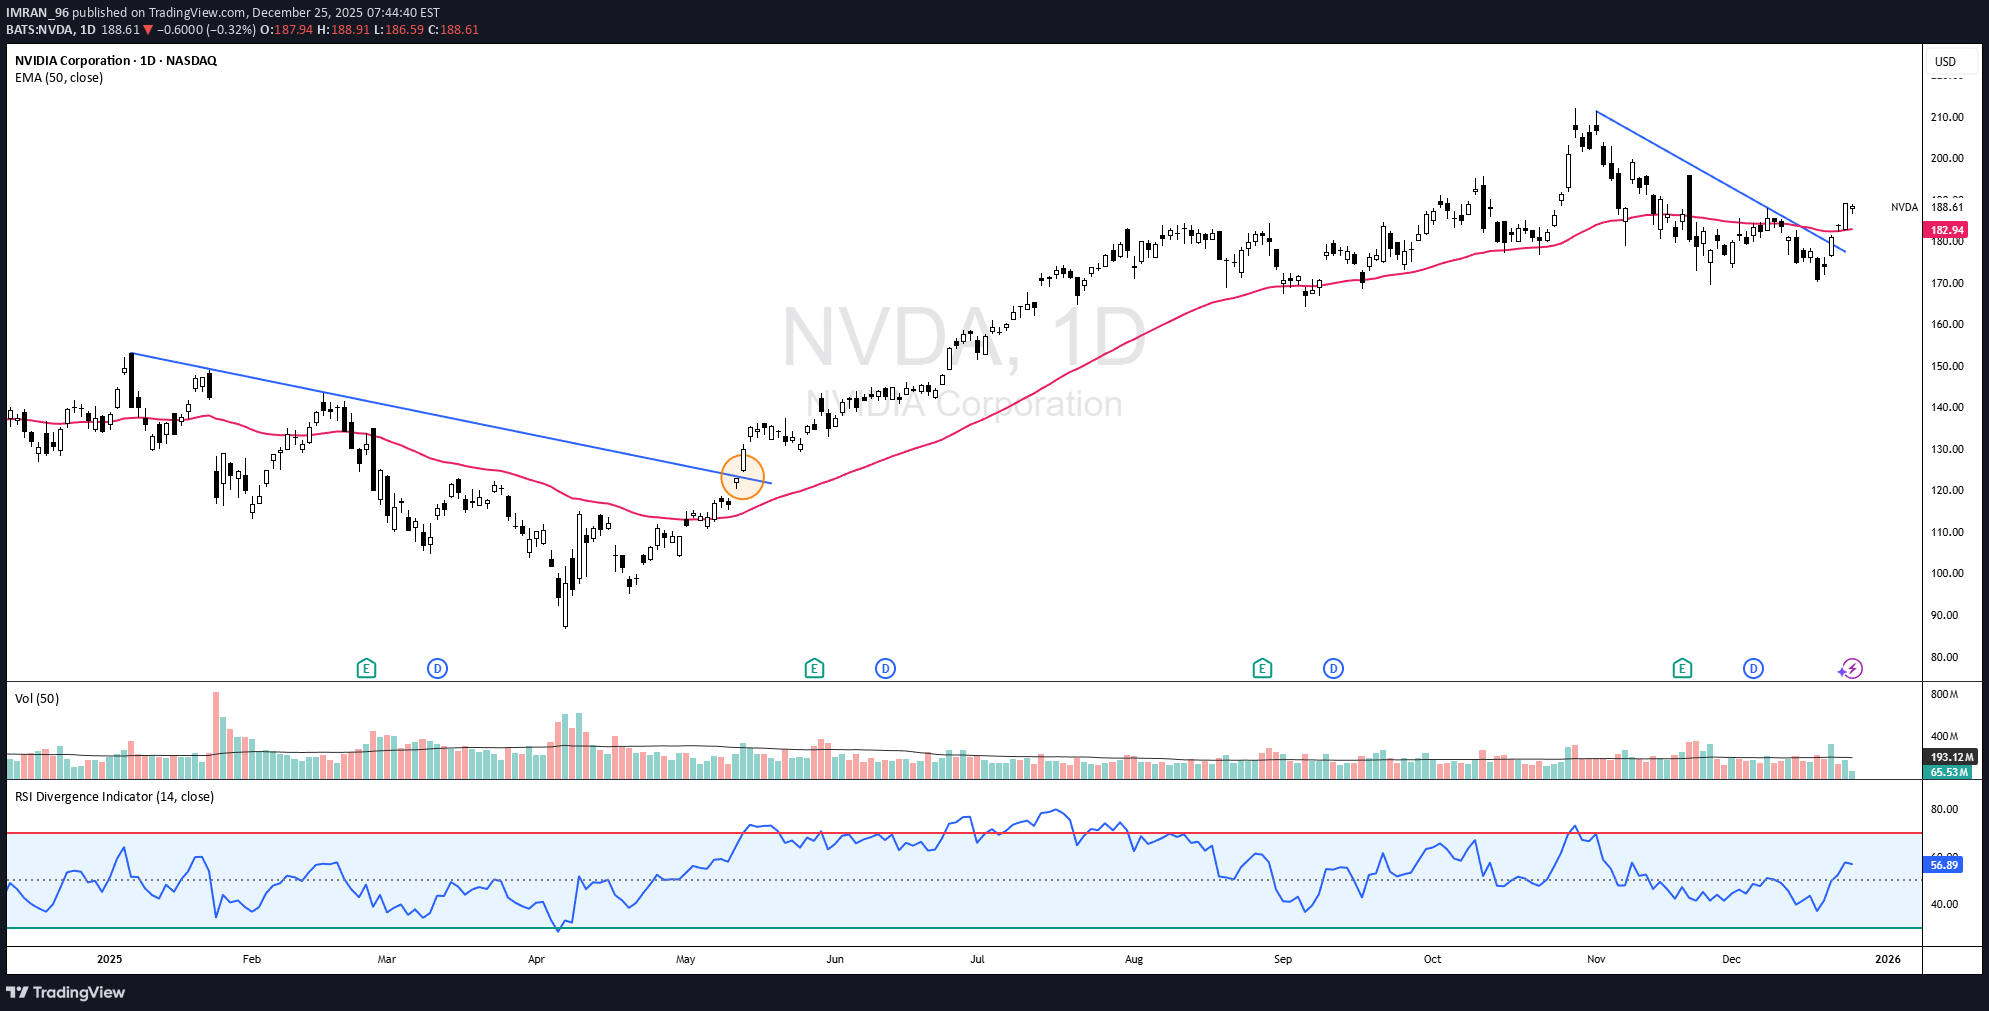Click the NVDA 188.61 last price label
Screen dimensions: 1989x1011
1946,207
